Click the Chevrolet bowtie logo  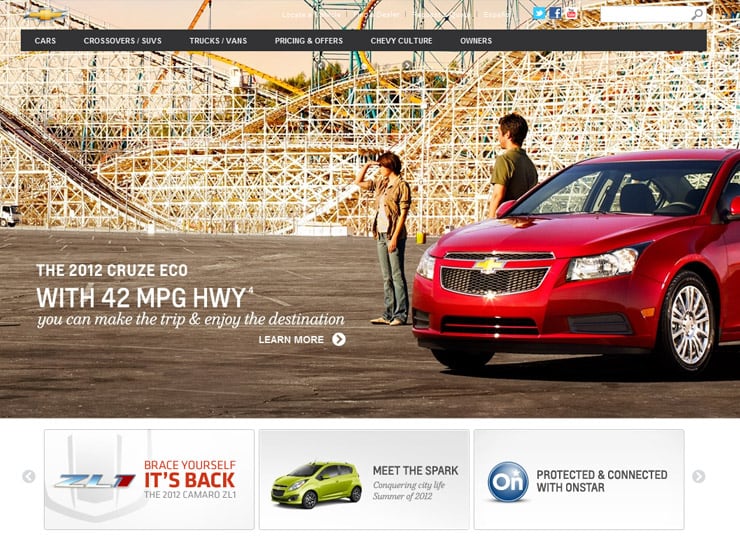coord(45,15)
